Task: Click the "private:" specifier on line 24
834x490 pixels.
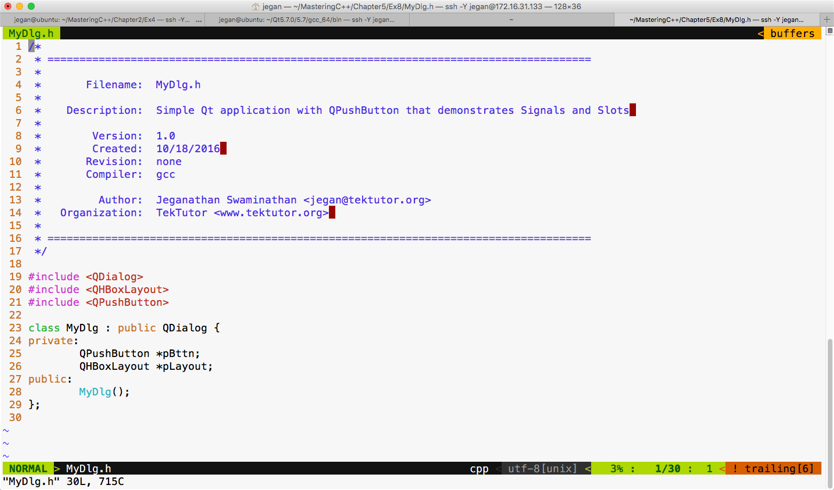Action: click(x=53, y=340)
